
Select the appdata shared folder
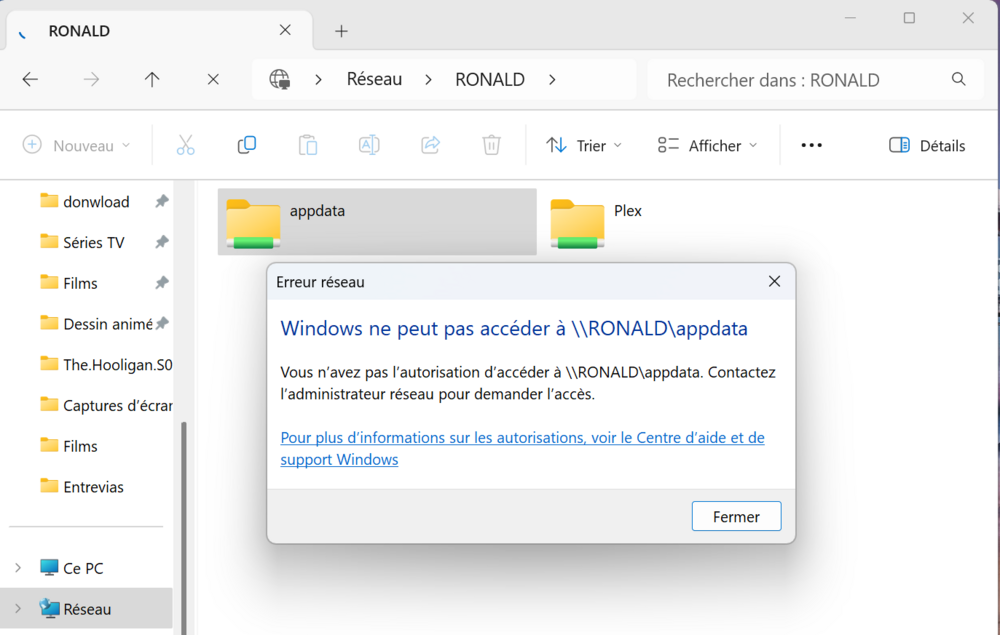tap(377, 222)
